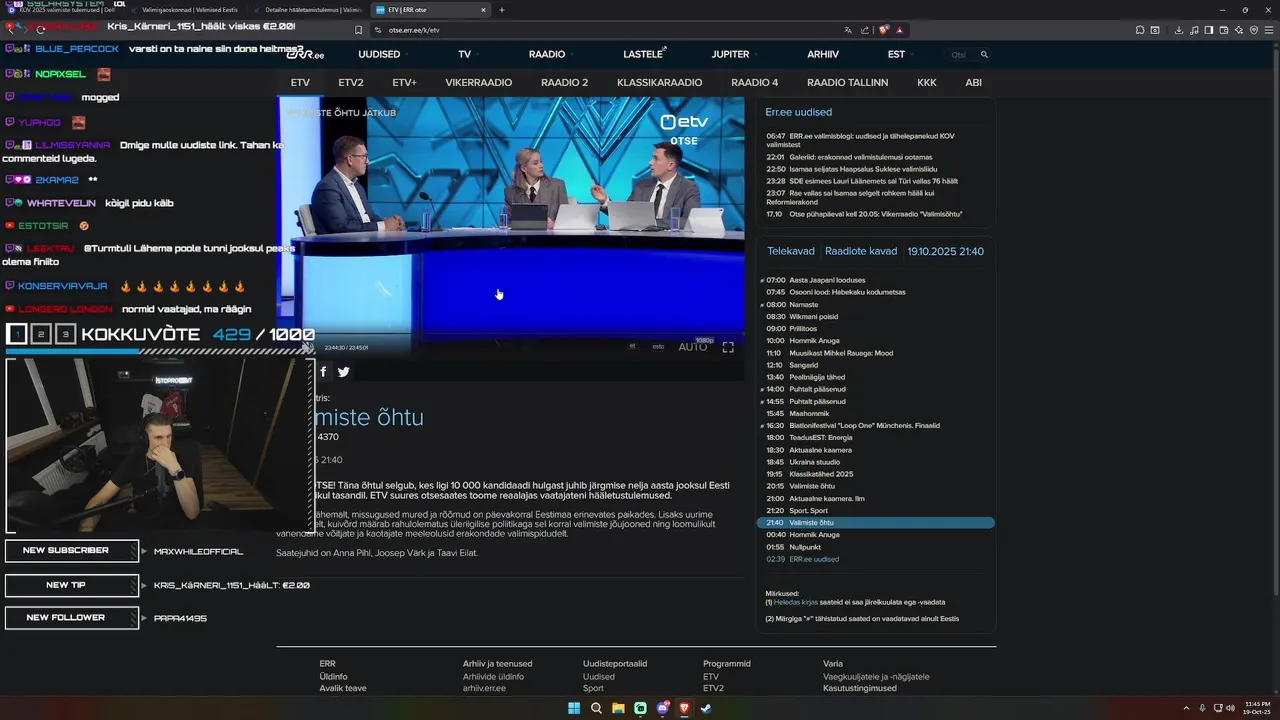The width and height of the screenshot is (1280, 720).
Task: Click the address bar URL otse.err.ee
Action: [x=414, y=30]
